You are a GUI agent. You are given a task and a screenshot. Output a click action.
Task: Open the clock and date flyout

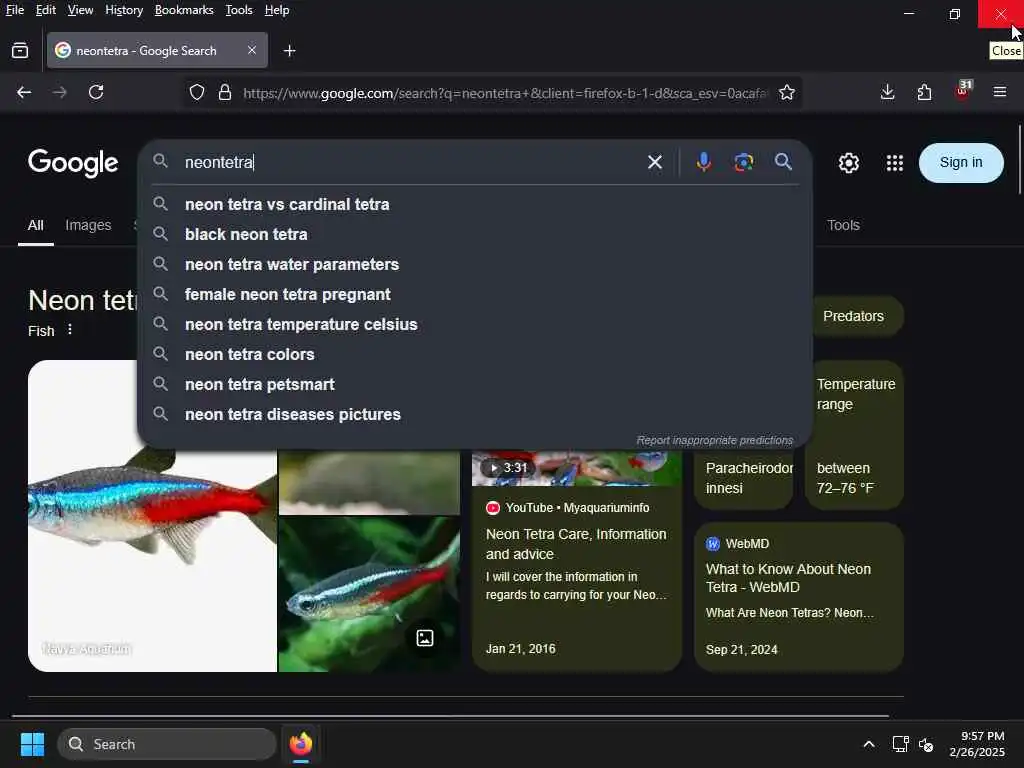[977, 744]
